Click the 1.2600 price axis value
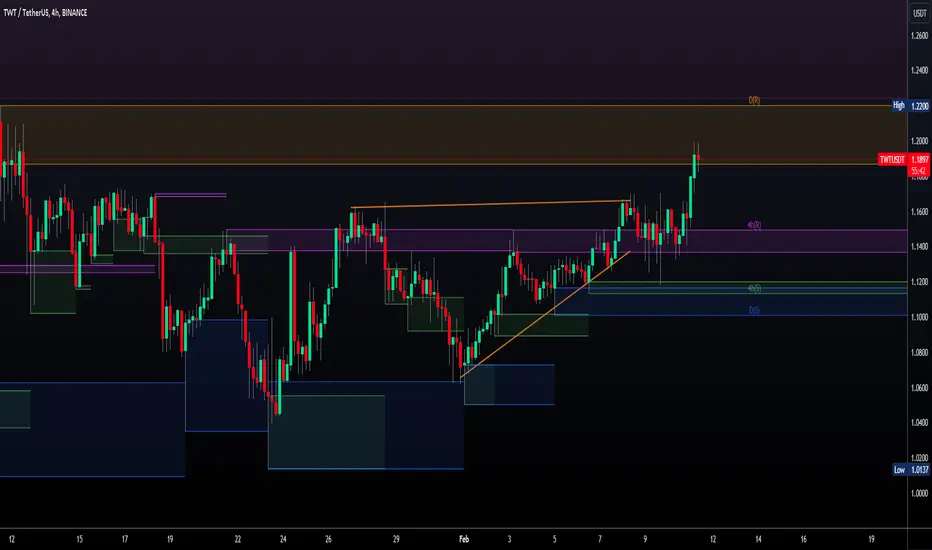The image size is (932, 550). point(919,36)
